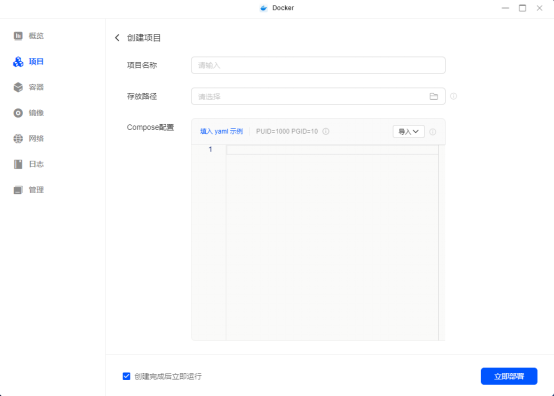Click the 立即部署 deploy button
The width and height of the screenshot is (554, 396).
point(509,376)
